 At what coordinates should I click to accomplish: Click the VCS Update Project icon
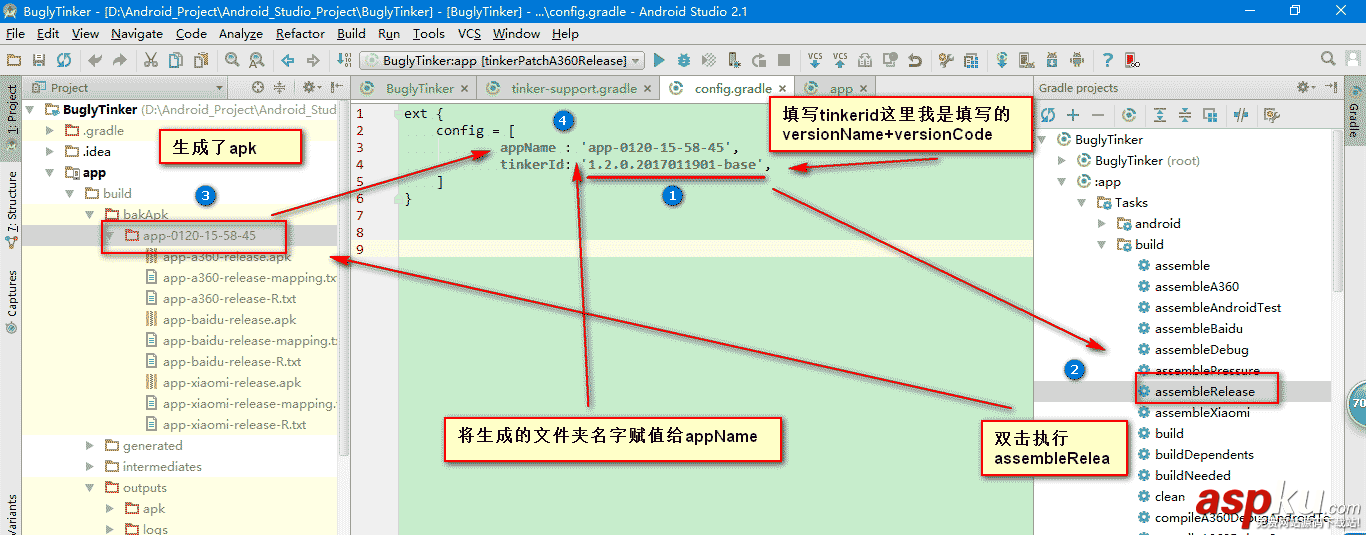click(815, 61)
